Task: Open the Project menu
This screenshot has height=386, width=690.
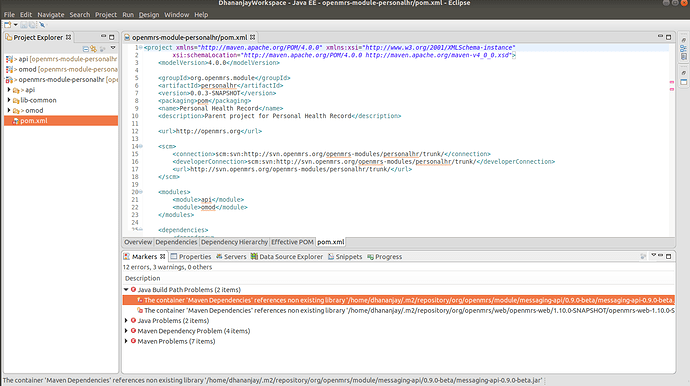Action: tap(106, 15)
